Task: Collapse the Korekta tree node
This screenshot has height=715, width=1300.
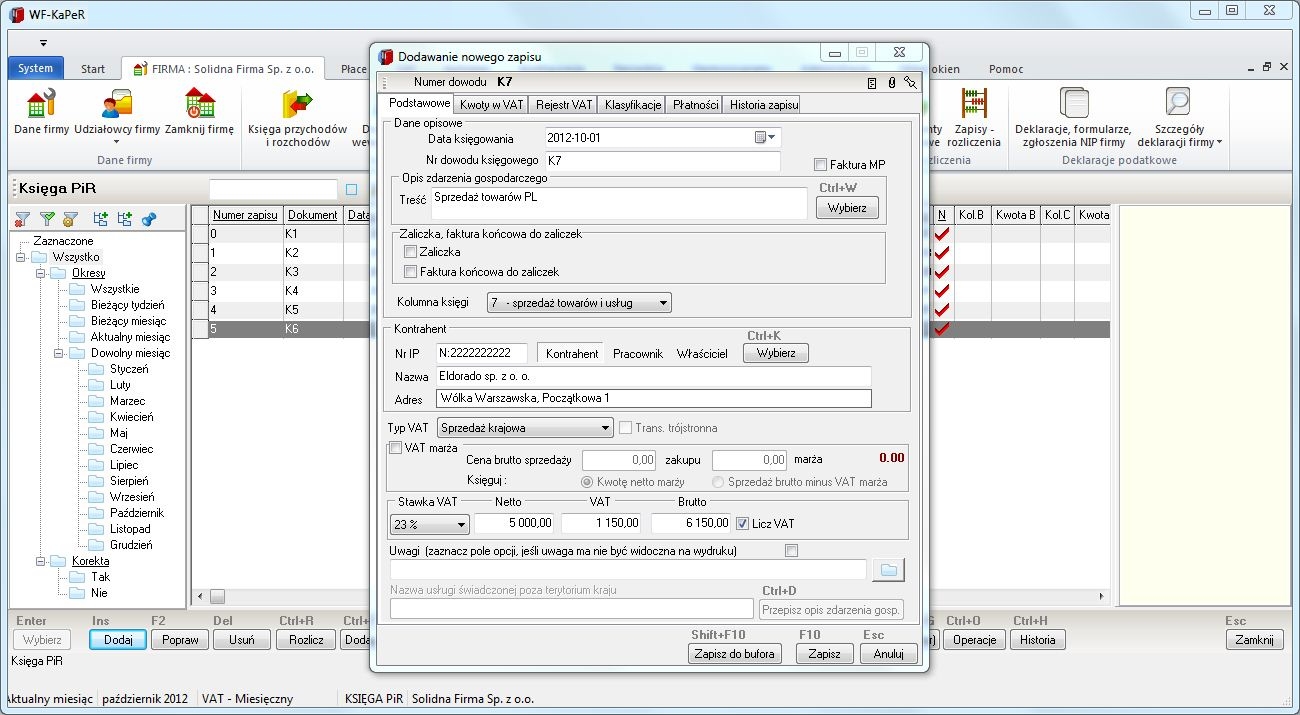Action: 39,561
